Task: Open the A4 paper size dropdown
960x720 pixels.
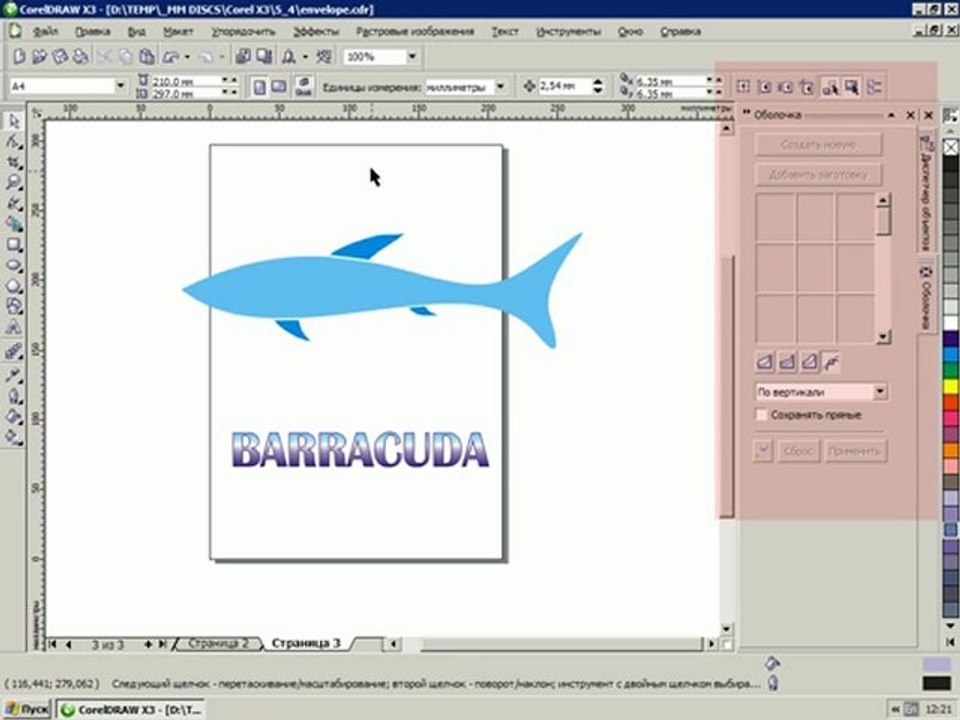Action: click(121, 86)
